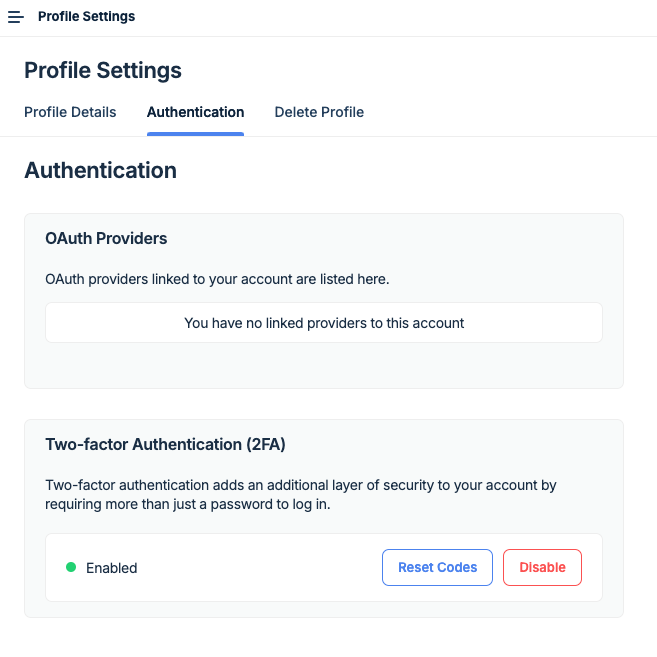Image resolution: width=657 pixels, height=657 pixels.
Task: Click the Authentication section heading
Action: 100,170
